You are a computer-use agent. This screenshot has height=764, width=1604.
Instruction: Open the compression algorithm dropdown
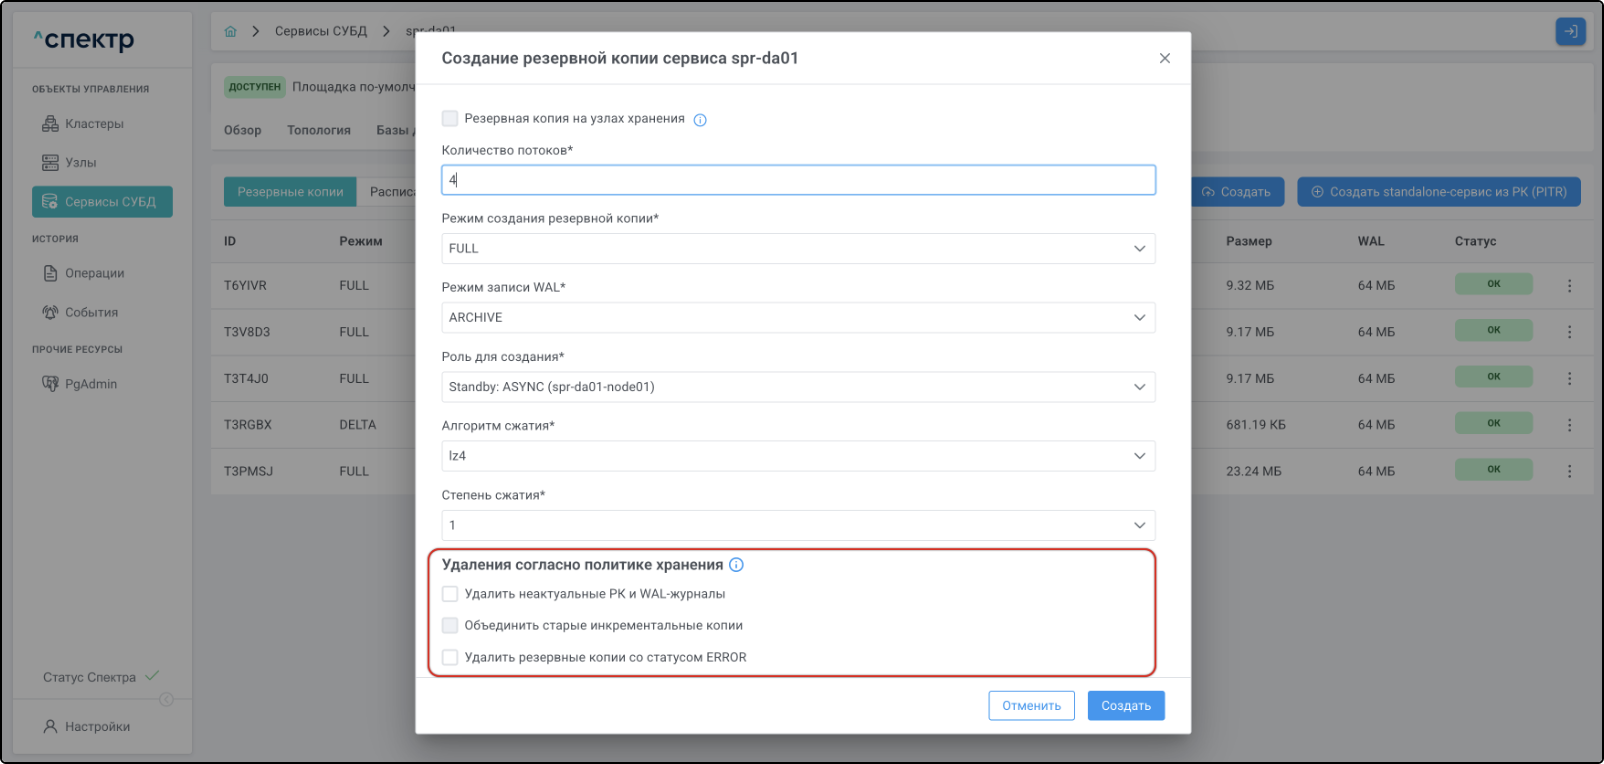pos(798,456)
